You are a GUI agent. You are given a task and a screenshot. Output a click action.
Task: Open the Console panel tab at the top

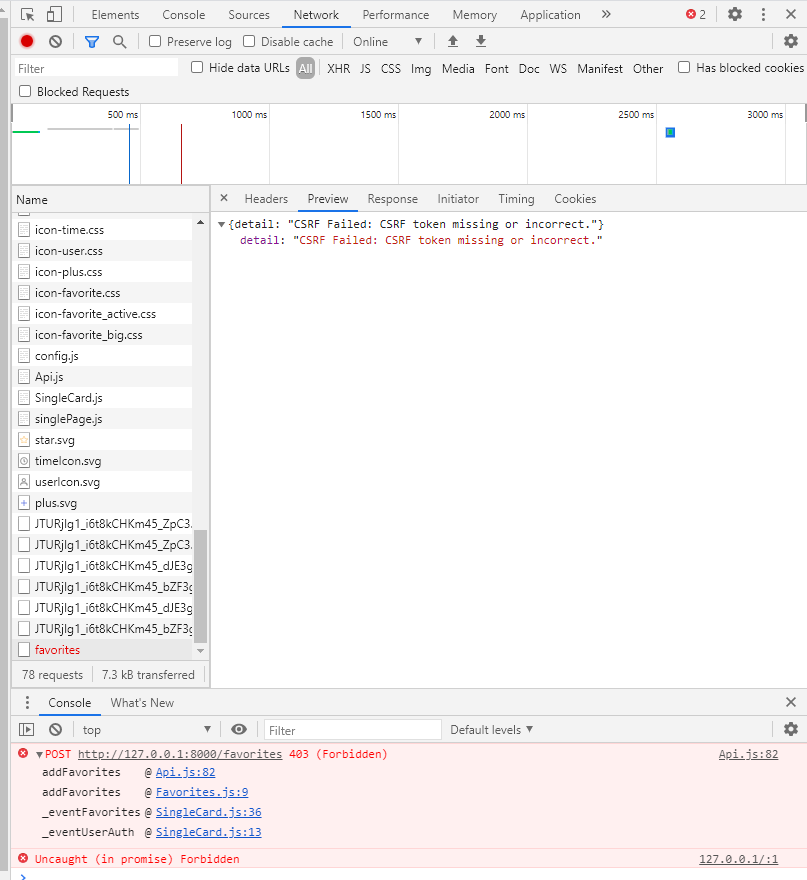(x=183, y=15)
